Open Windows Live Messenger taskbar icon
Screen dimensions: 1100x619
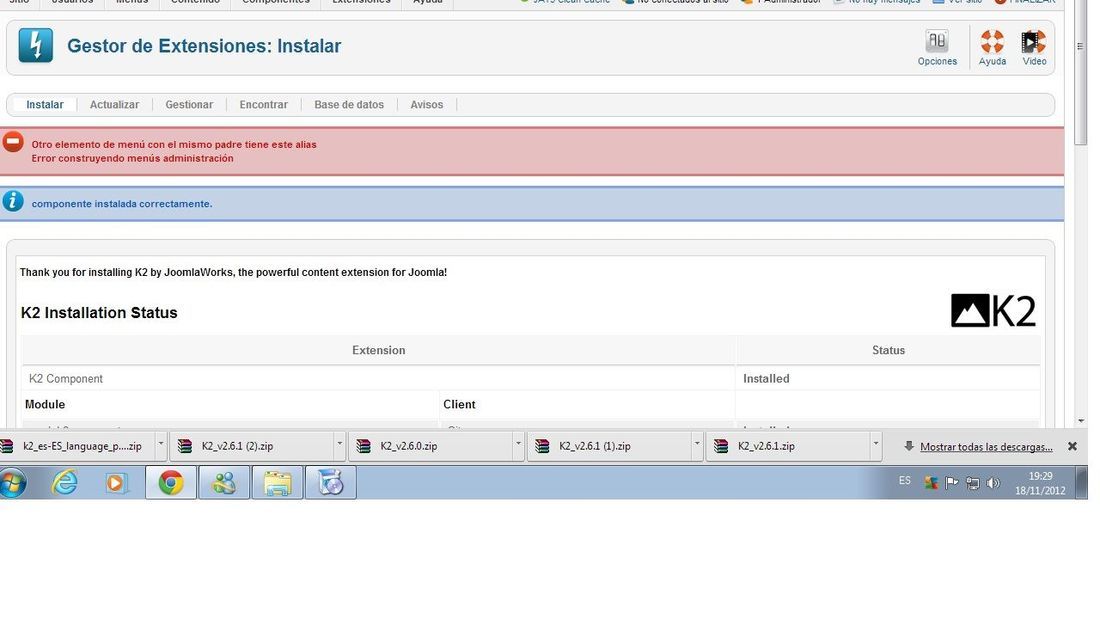click(x=224, y=483)
